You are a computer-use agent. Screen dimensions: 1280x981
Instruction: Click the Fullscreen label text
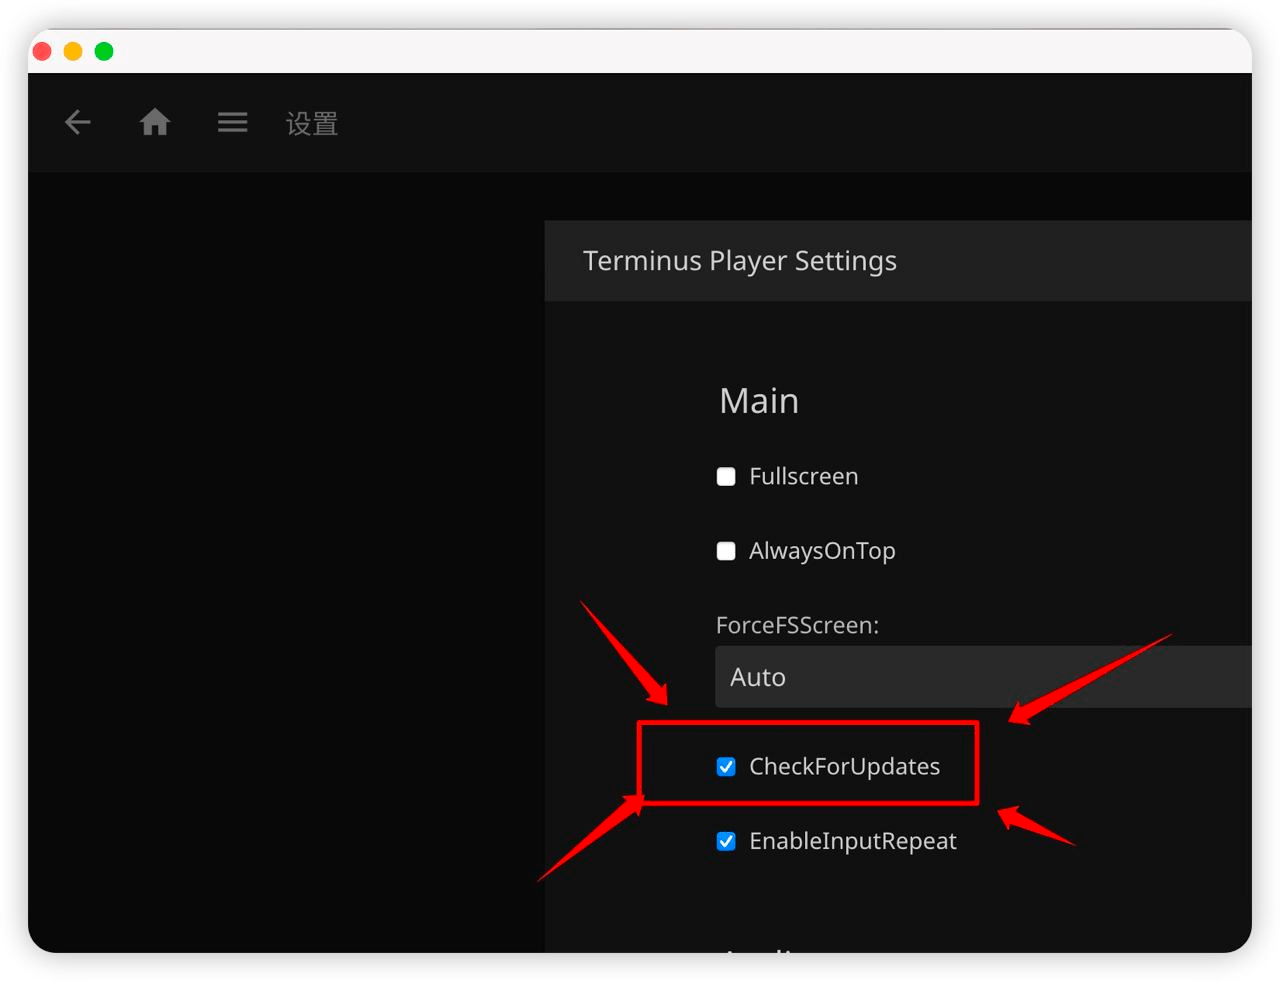(x=803, y=477)
